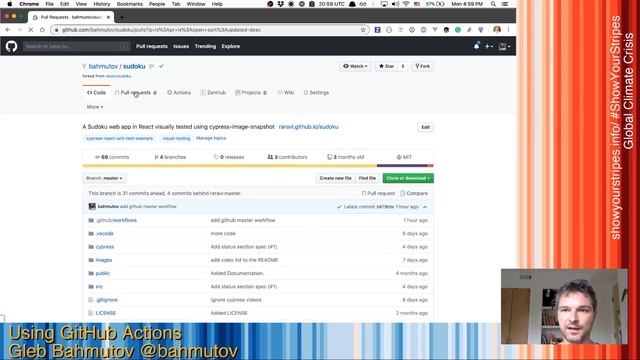This screenshot has width=640, height=360.
Task: Go to browser home icon
Action: pyautogui.click(x=42, y=30)
